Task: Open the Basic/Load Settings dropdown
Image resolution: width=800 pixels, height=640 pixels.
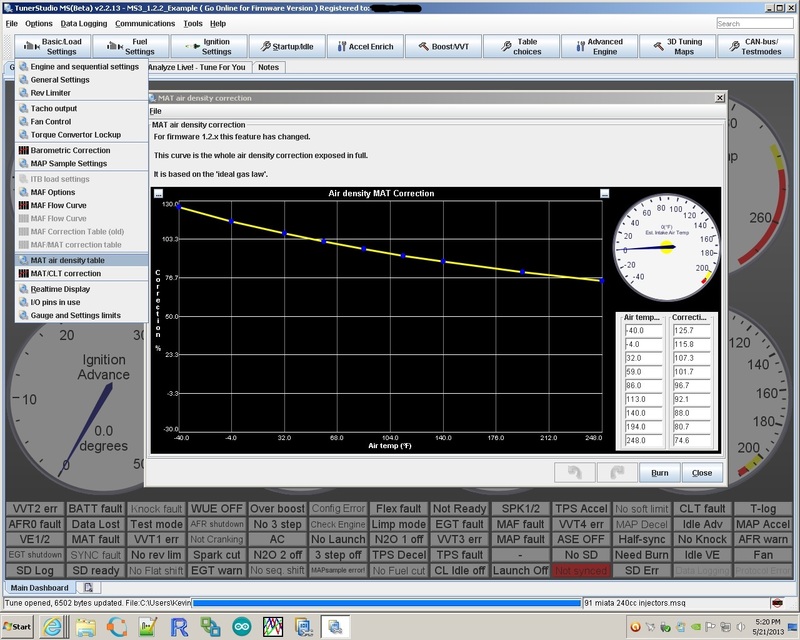Action: [53, 46]
